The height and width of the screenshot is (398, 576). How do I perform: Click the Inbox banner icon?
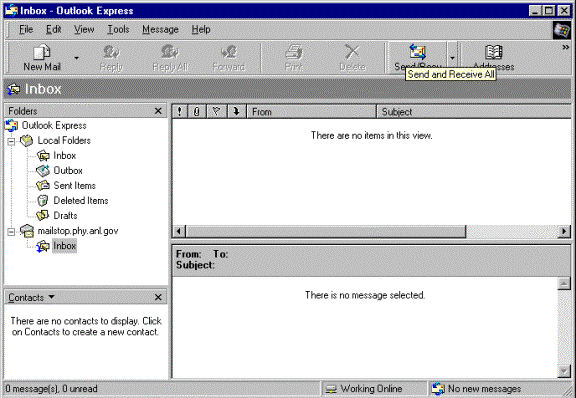pos(14,89)
